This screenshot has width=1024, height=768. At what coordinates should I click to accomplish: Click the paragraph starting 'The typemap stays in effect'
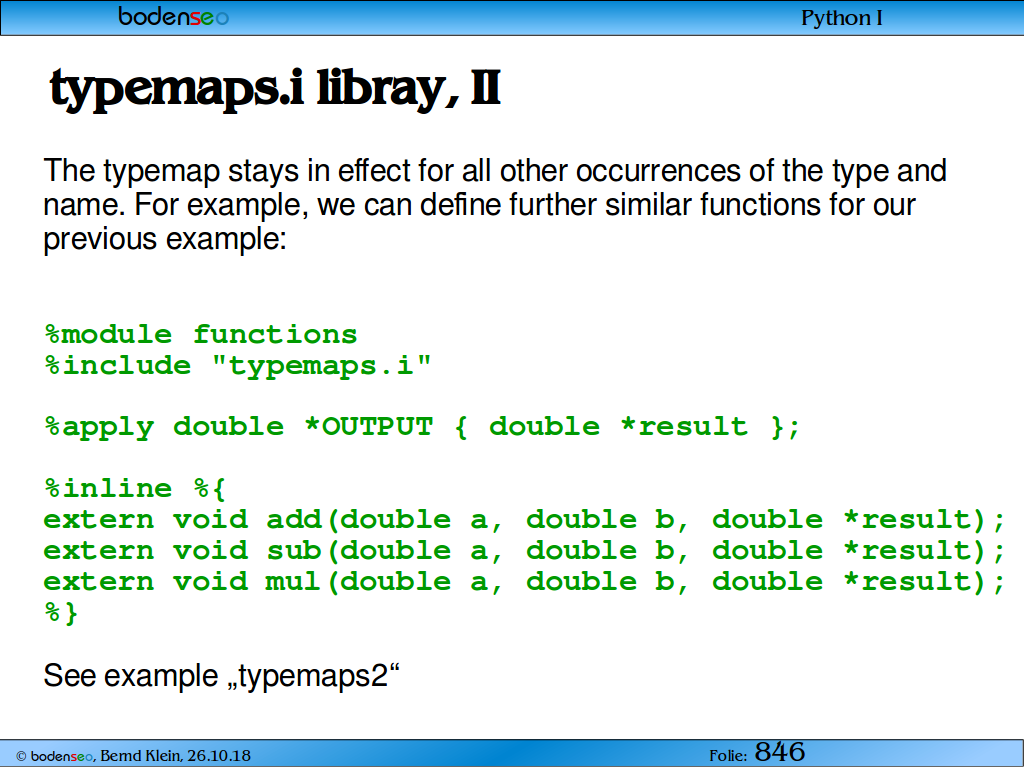pyautogui.click(x=494, y=204)
